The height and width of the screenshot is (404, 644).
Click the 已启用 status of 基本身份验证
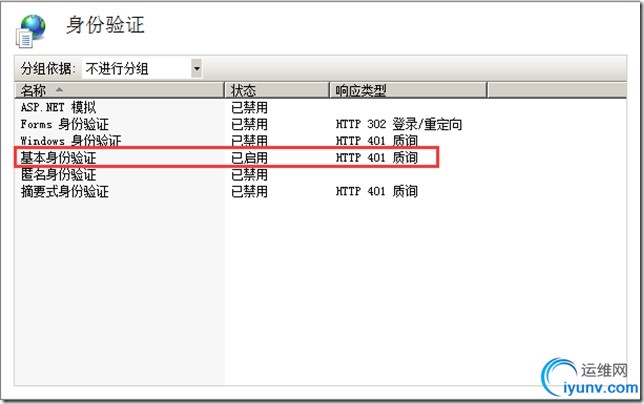pyautogui.click(x=249, y=158)
